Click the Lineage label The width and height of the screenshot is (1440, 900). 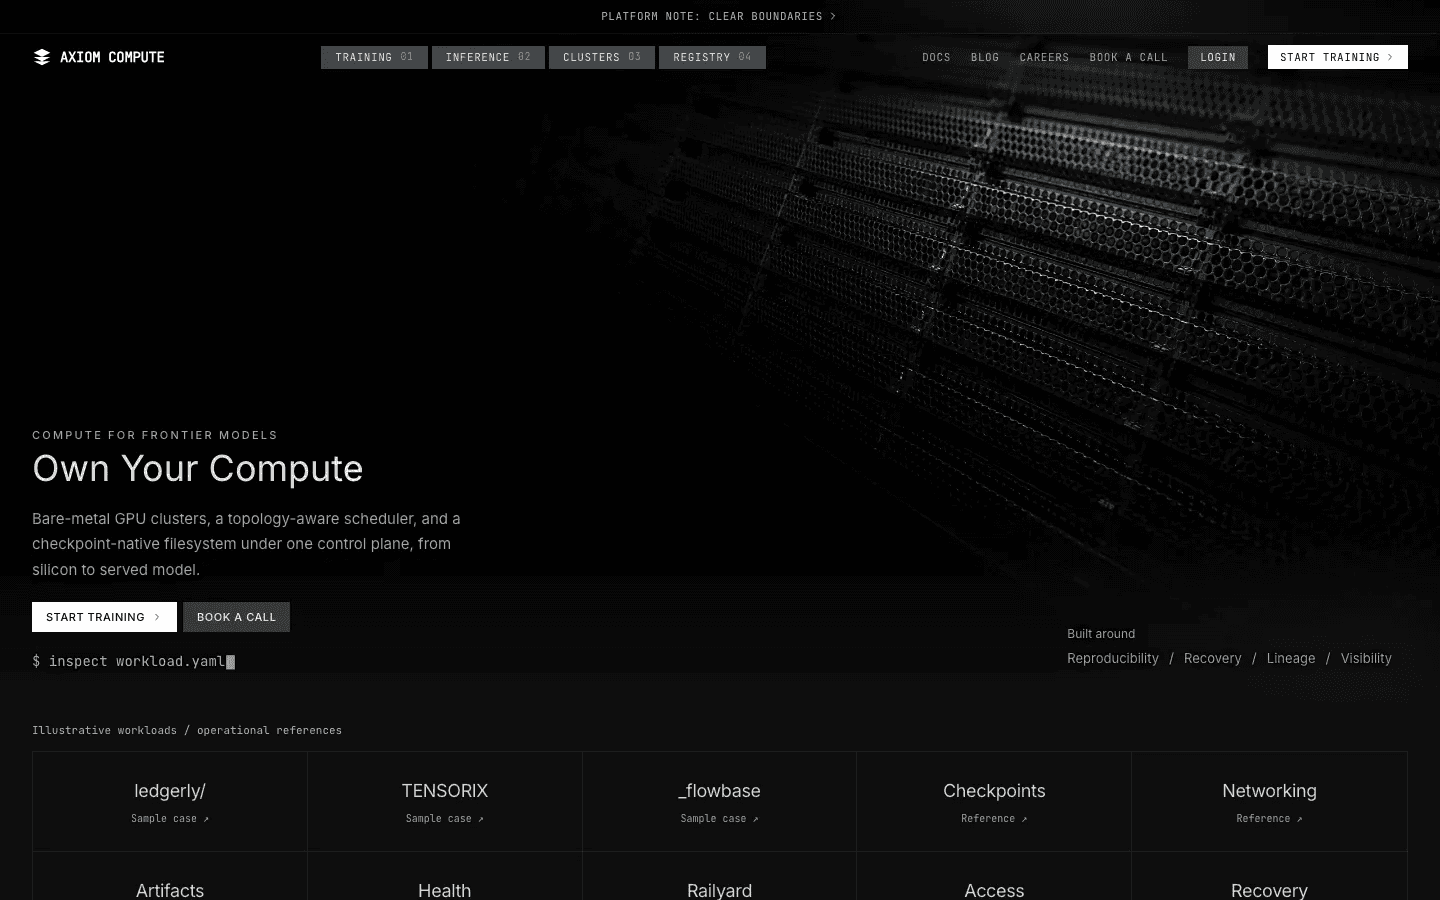point(1291,658)
